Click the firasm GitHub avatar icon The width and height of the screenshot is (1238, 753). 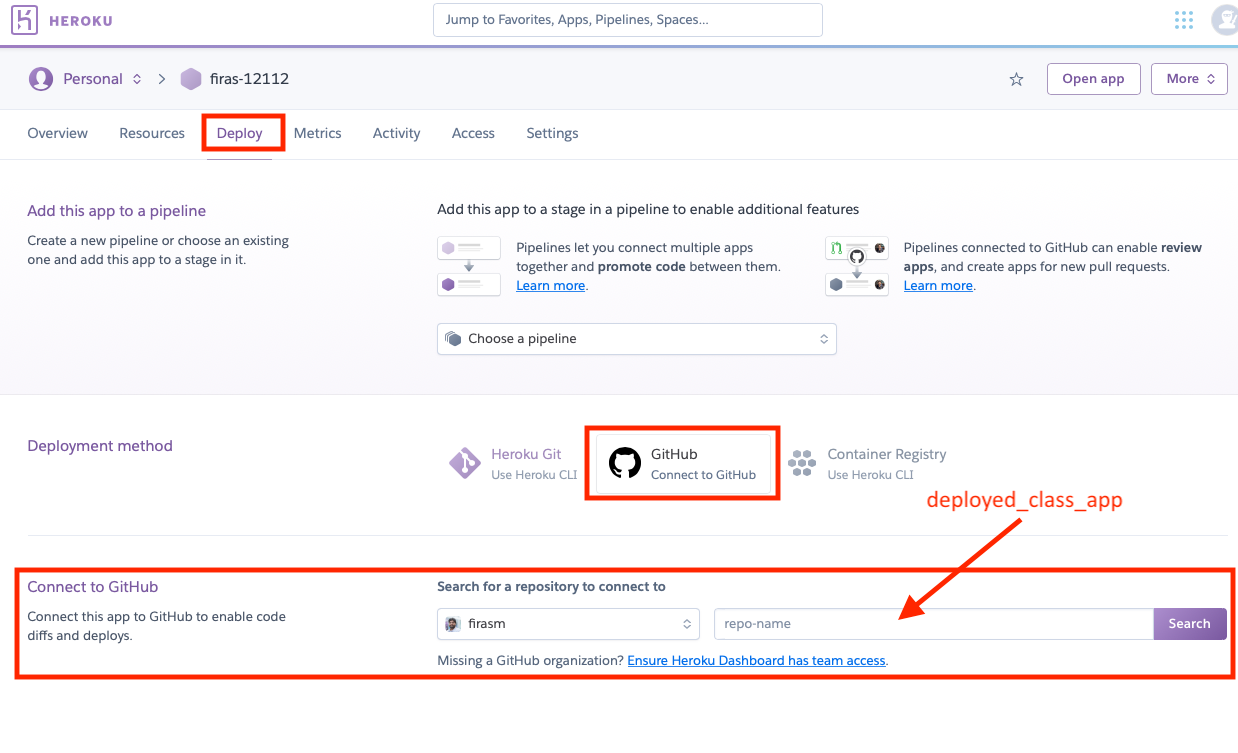click(453, 624)
